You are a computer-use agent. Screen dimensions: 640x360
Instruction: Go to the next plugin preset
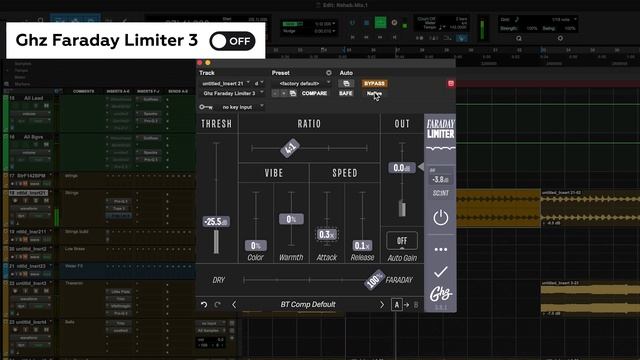[x=382, y=304]
